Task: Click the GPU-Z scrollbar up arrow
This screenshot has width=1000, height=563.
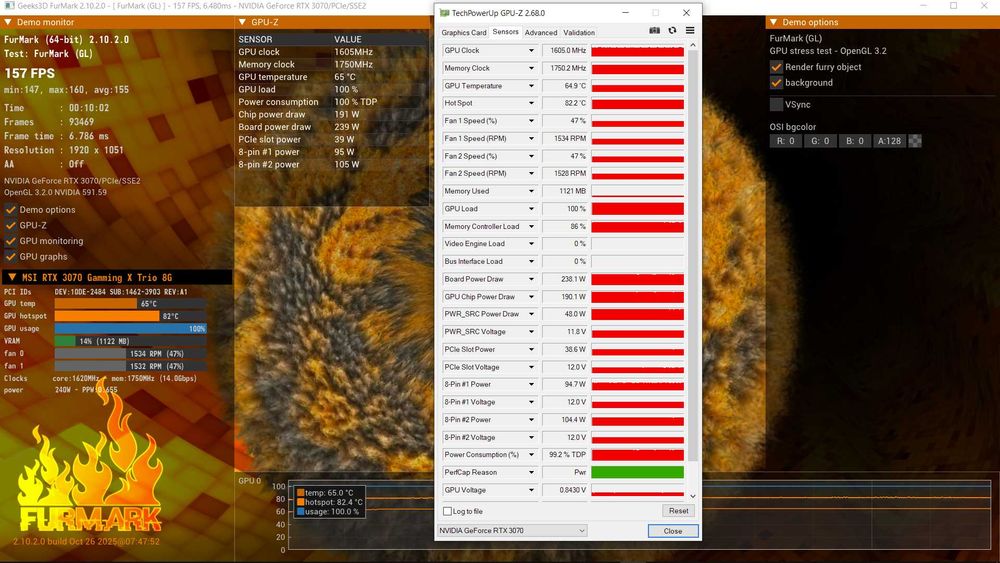Action: 693,45
